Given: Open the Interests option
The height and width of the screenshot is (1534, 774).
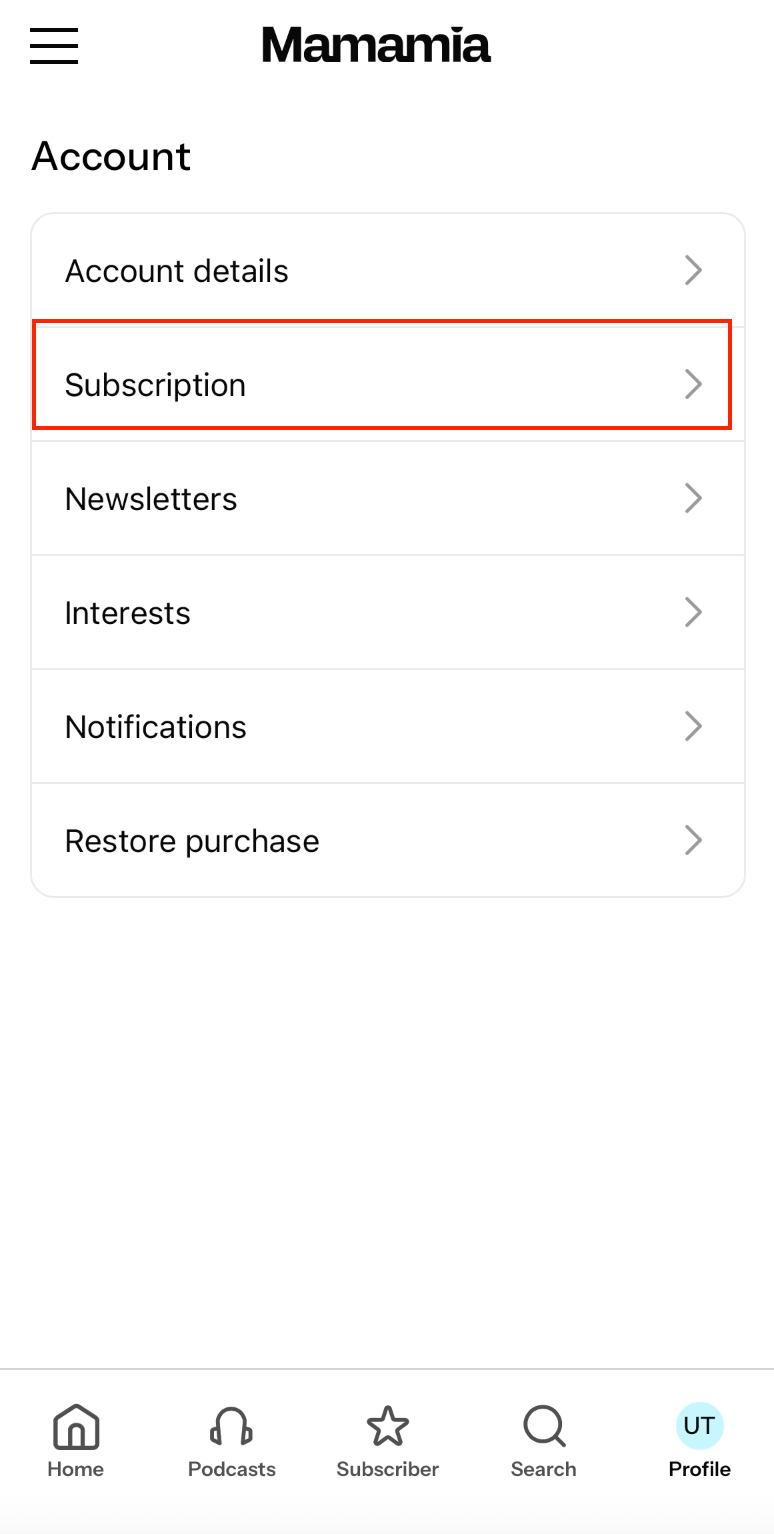Looking at the screenshot, I should pyautogui.click(x=128, y=613).
